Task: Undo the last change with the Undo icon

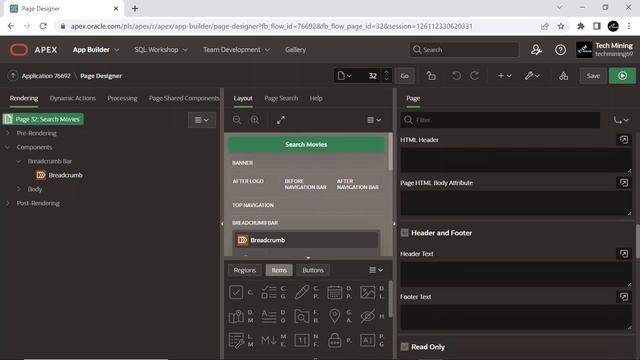Action: coord(456,76)
